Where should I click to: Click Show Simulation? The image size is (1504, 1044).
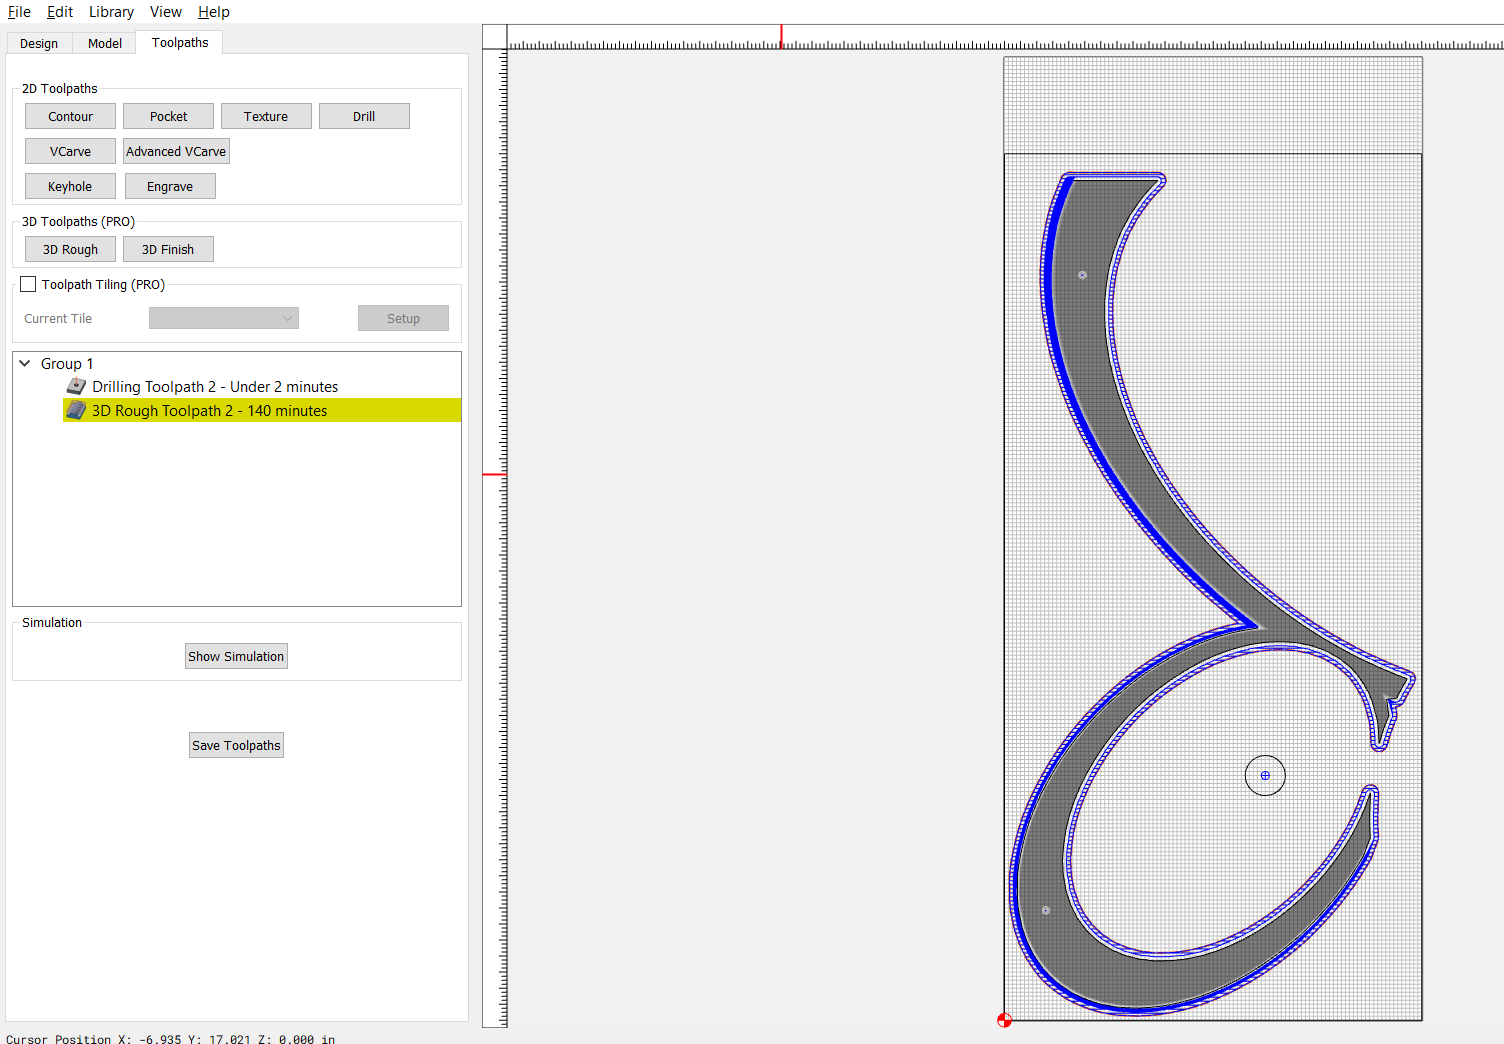pyautogui.click(x=236, y=656)
